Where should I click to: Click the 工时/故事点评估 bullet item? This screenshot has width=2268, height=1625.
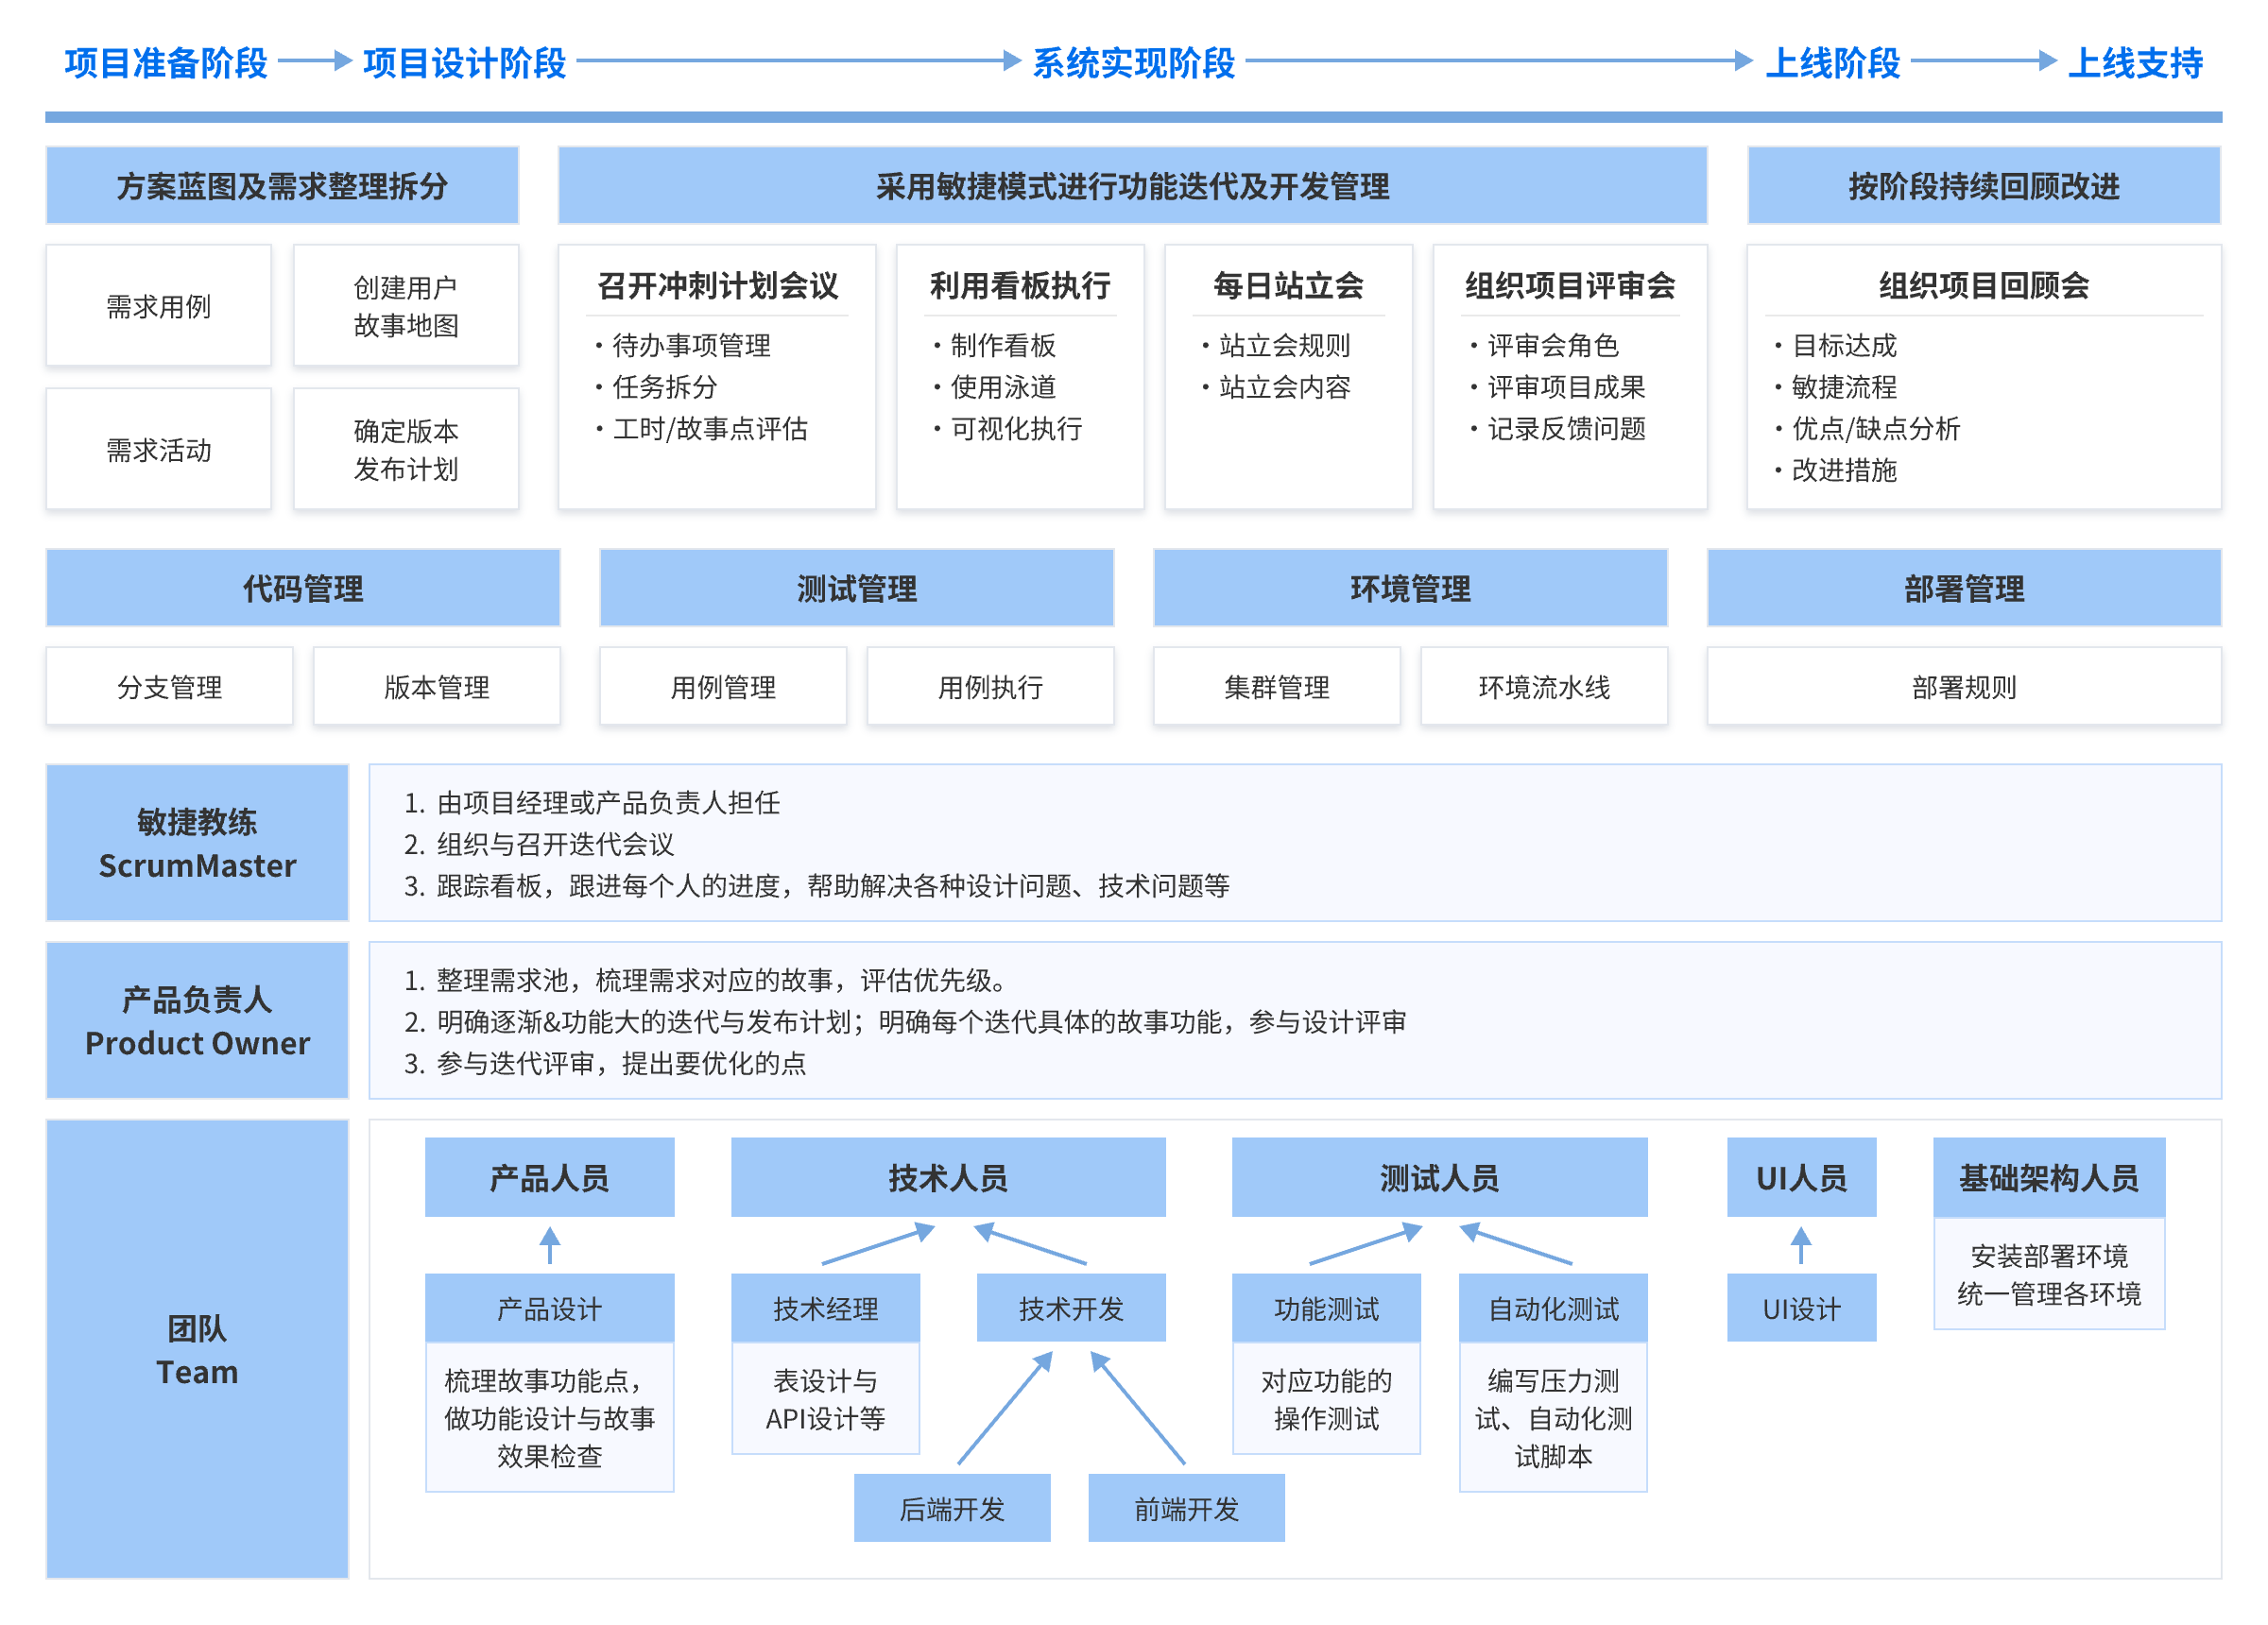pyautogui.click(x=709, y=428)
